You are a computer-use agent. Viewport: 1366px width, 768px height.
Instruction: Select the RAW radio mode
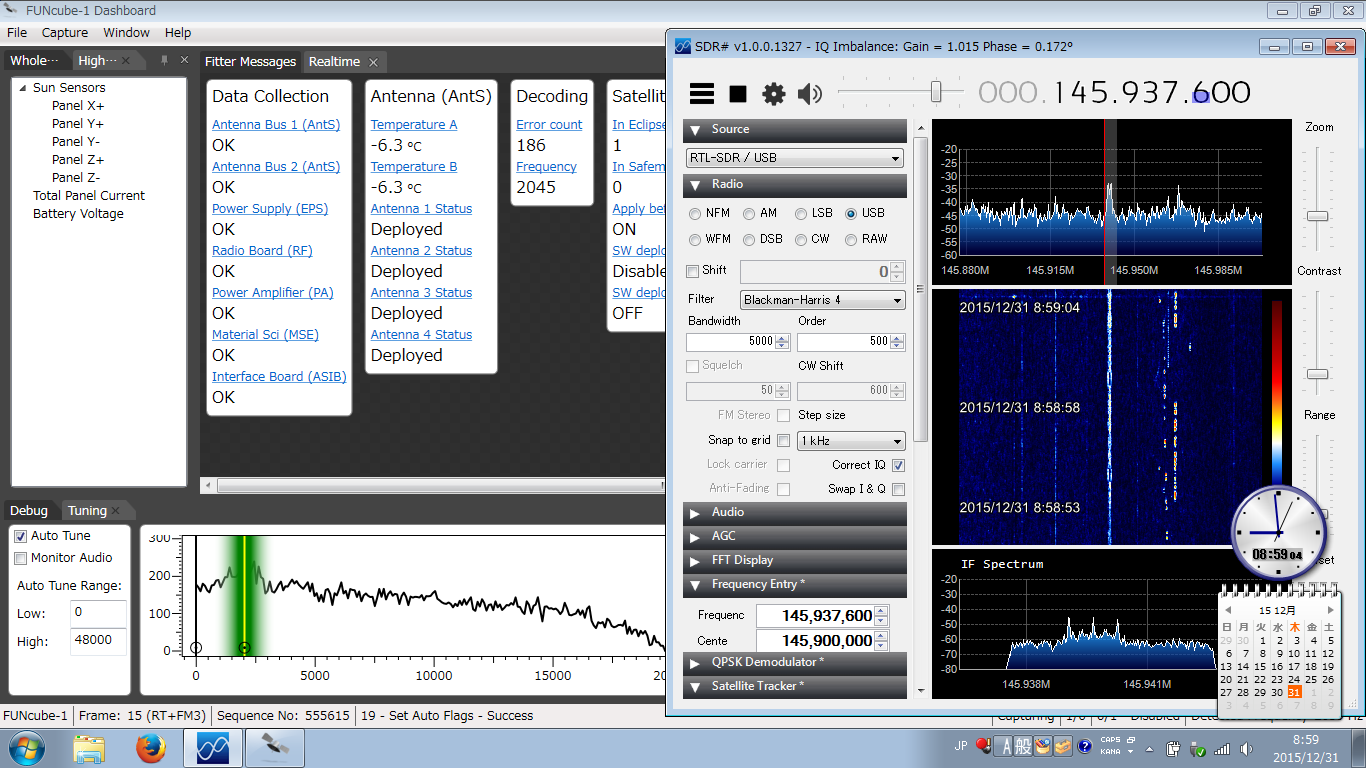click(x=866, y=239)
